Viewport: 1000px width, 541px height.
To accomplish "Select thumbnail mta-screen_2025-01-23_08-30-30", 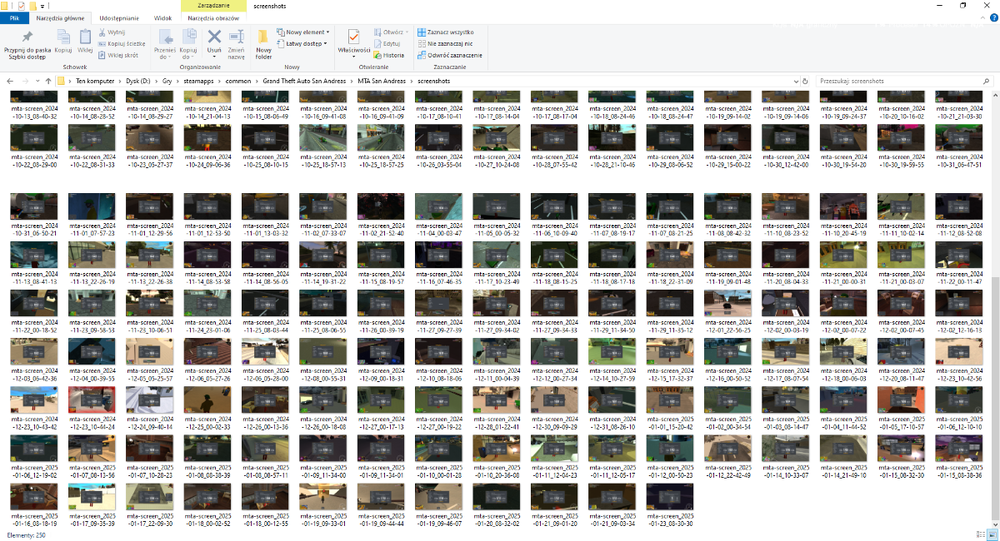I will (670, 496).
